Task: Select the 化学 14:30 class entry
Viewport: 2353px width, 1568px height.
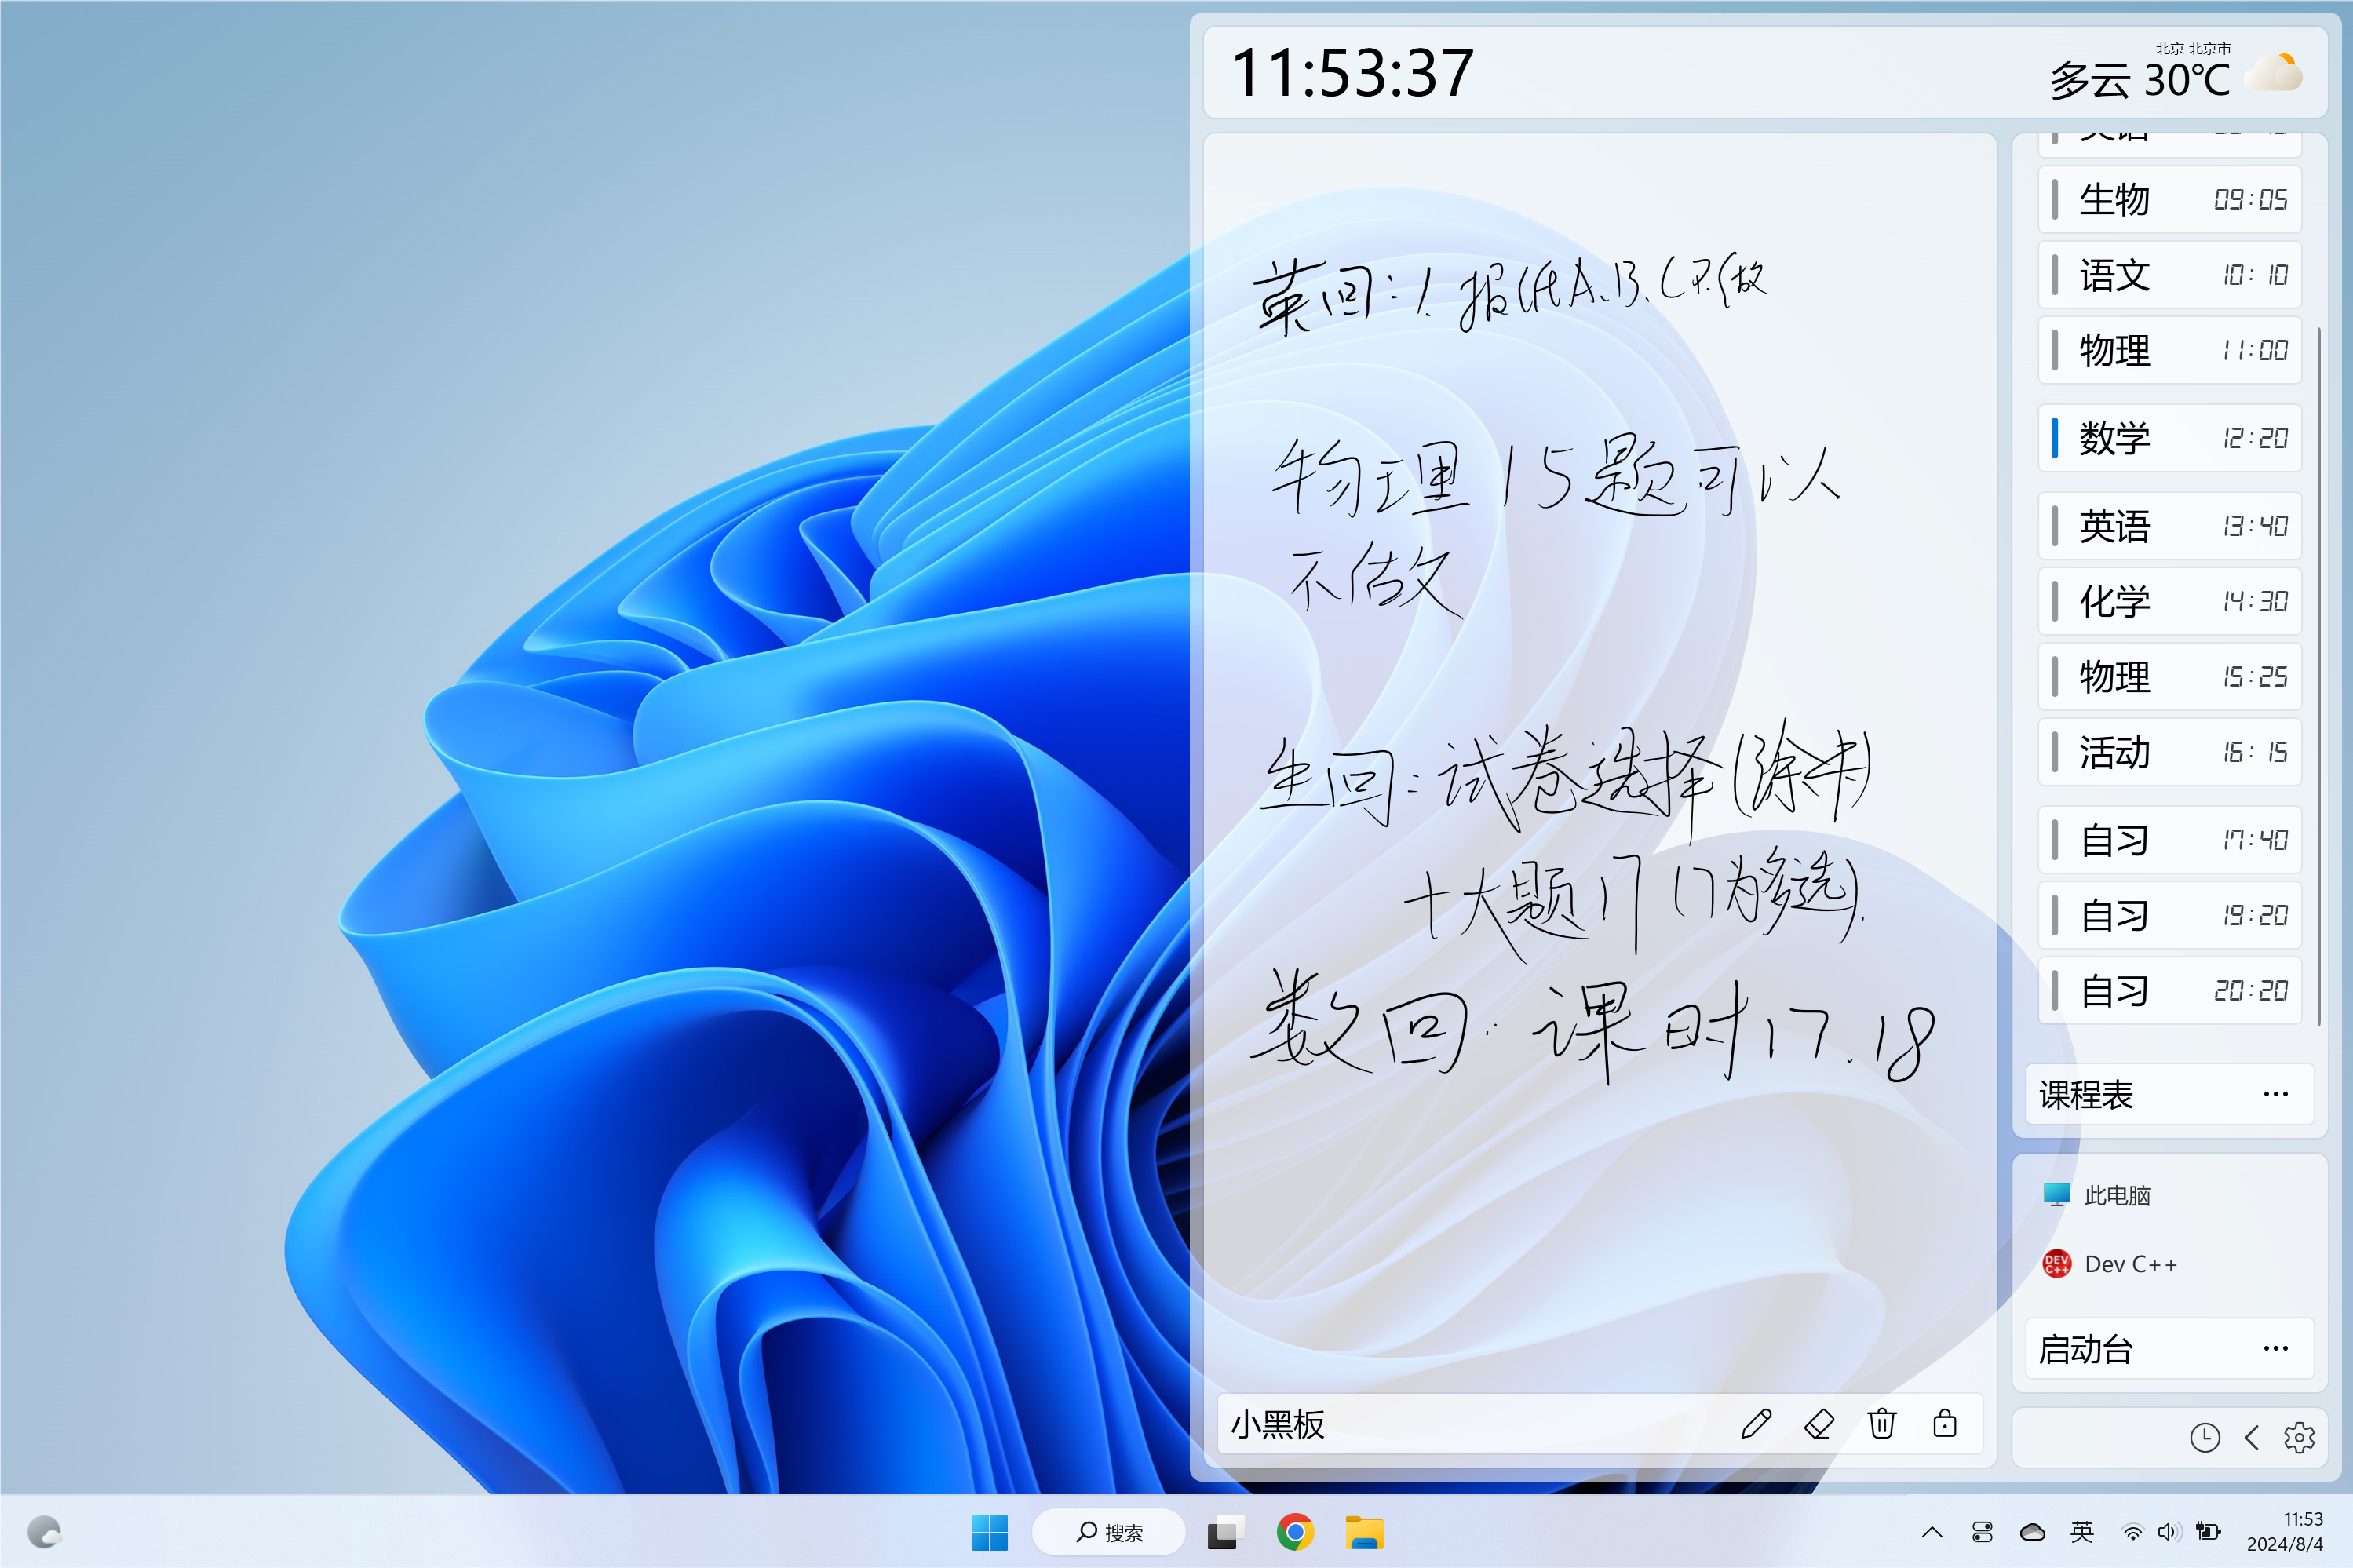Action: (2169, 601)
